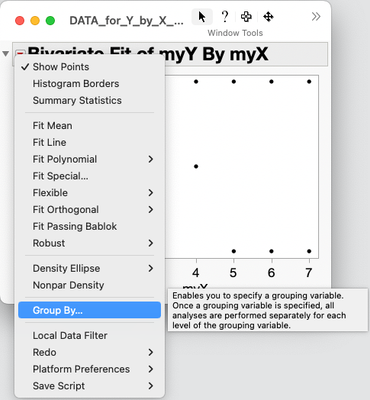Select the arrow cursor tool
Image resolution: width=370 pixels, height=400 pixels.
(202, 17)
